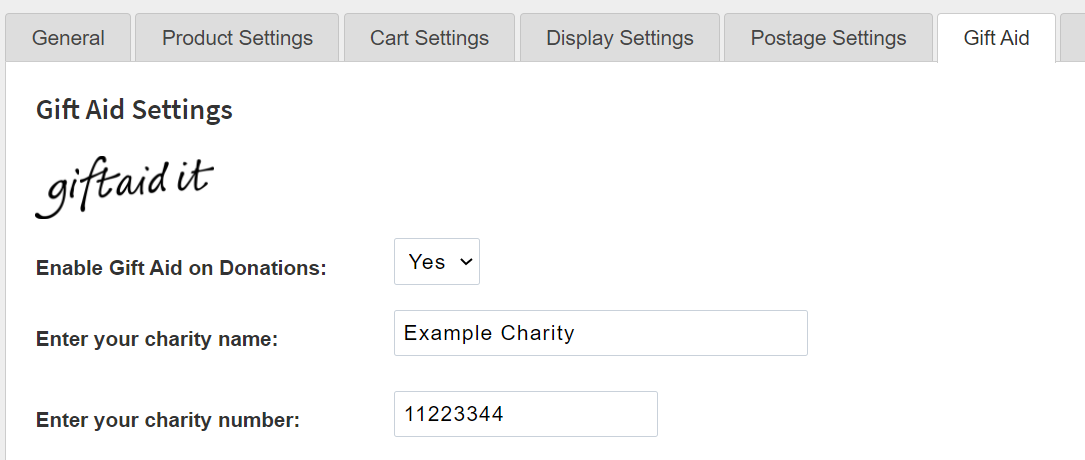Focus the charity name input field
Image resolution: width=1085 pixels, height=460 pixels.
coord(600,333)
